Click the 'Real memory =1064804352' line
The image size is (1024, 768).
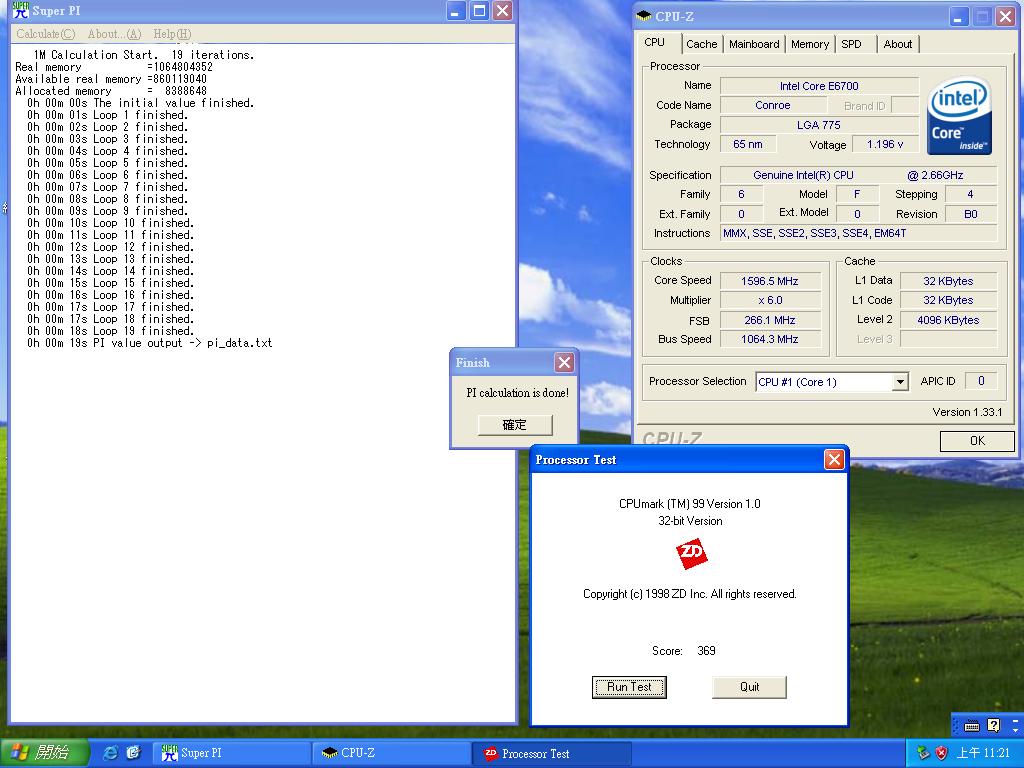pyautogui.click(x=114, y=67)
